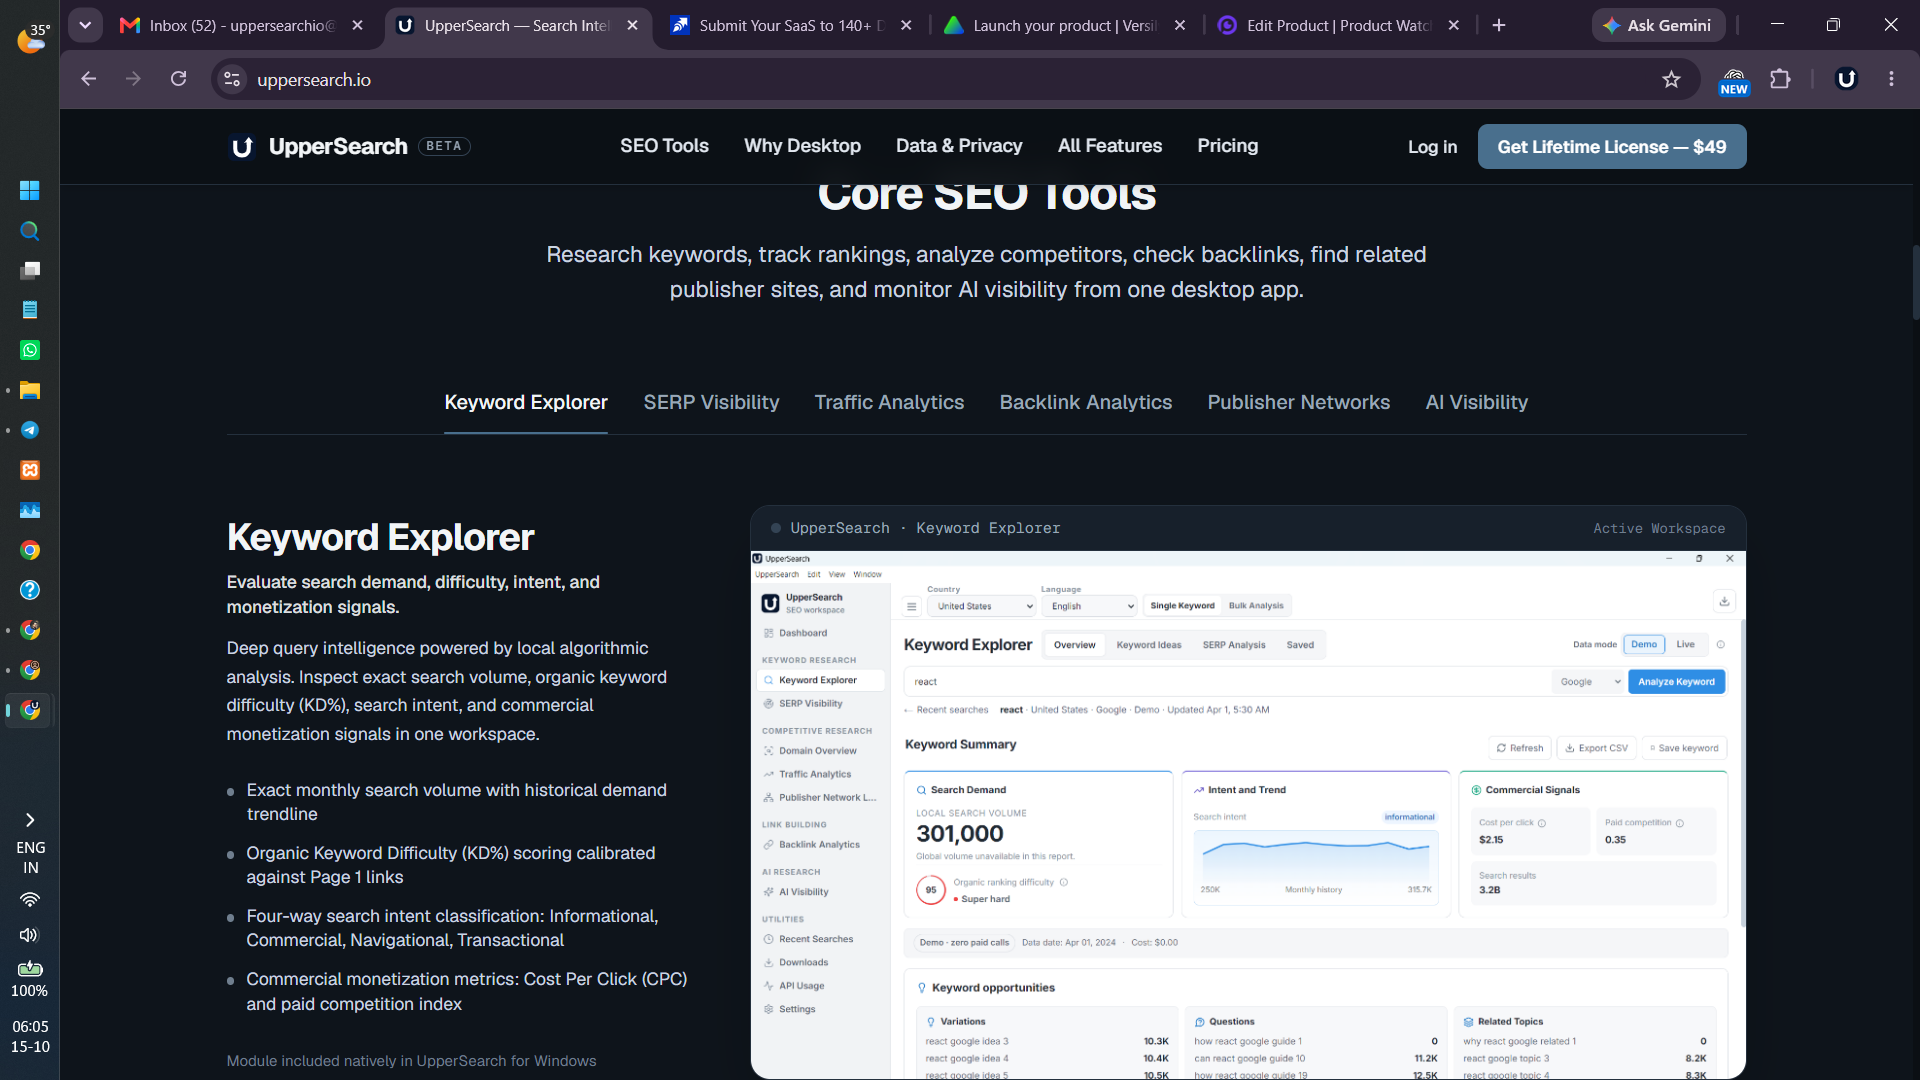Select the Backlink Analytics tab
The height and width of the screenshot is (1080, 1920).
coord(1086,402)
